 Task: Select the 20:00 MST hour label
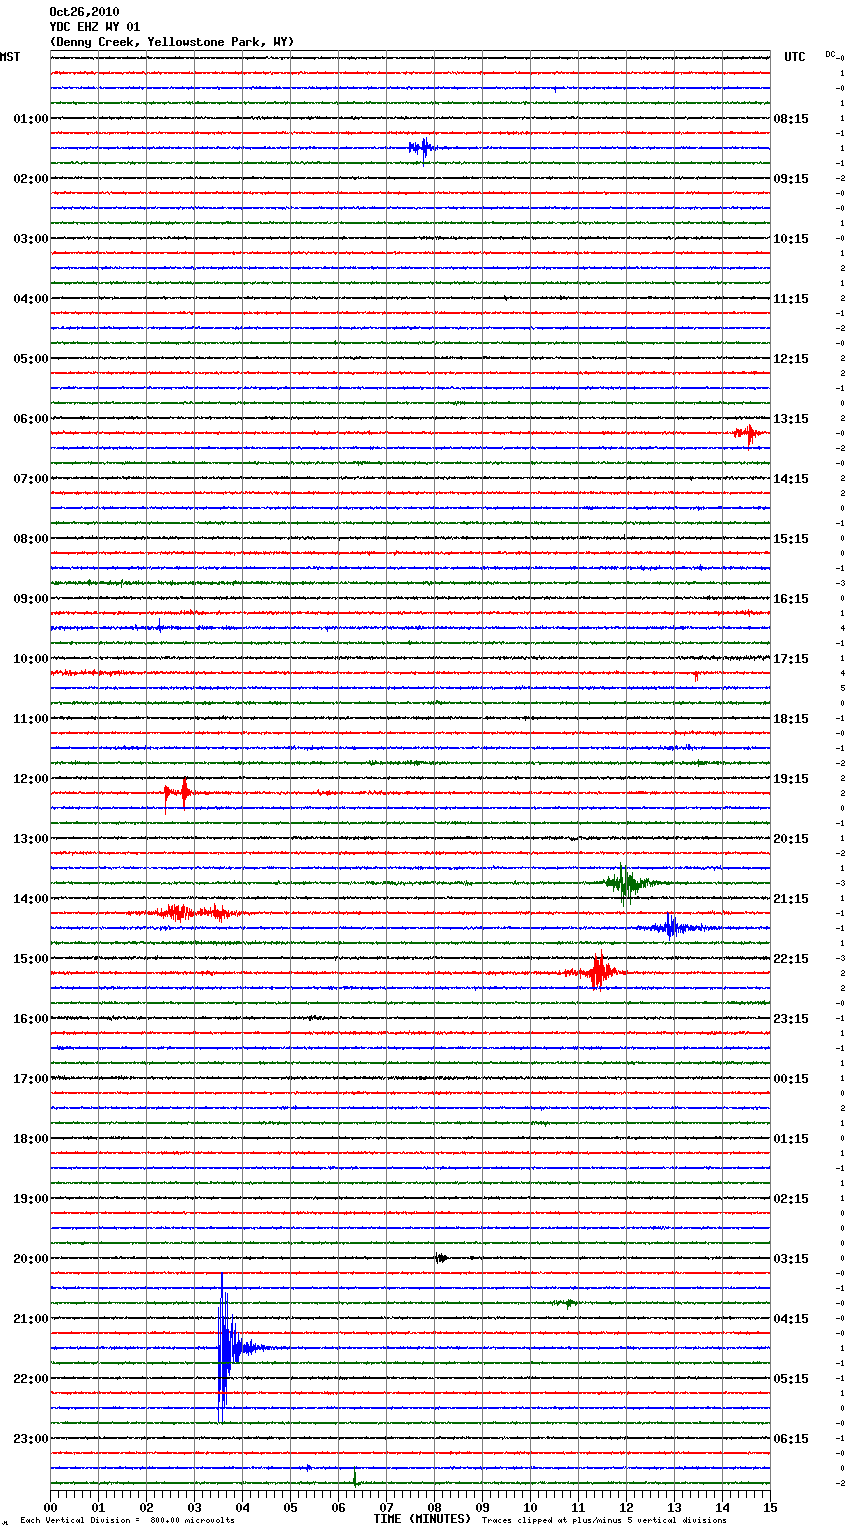(31, 1259)
